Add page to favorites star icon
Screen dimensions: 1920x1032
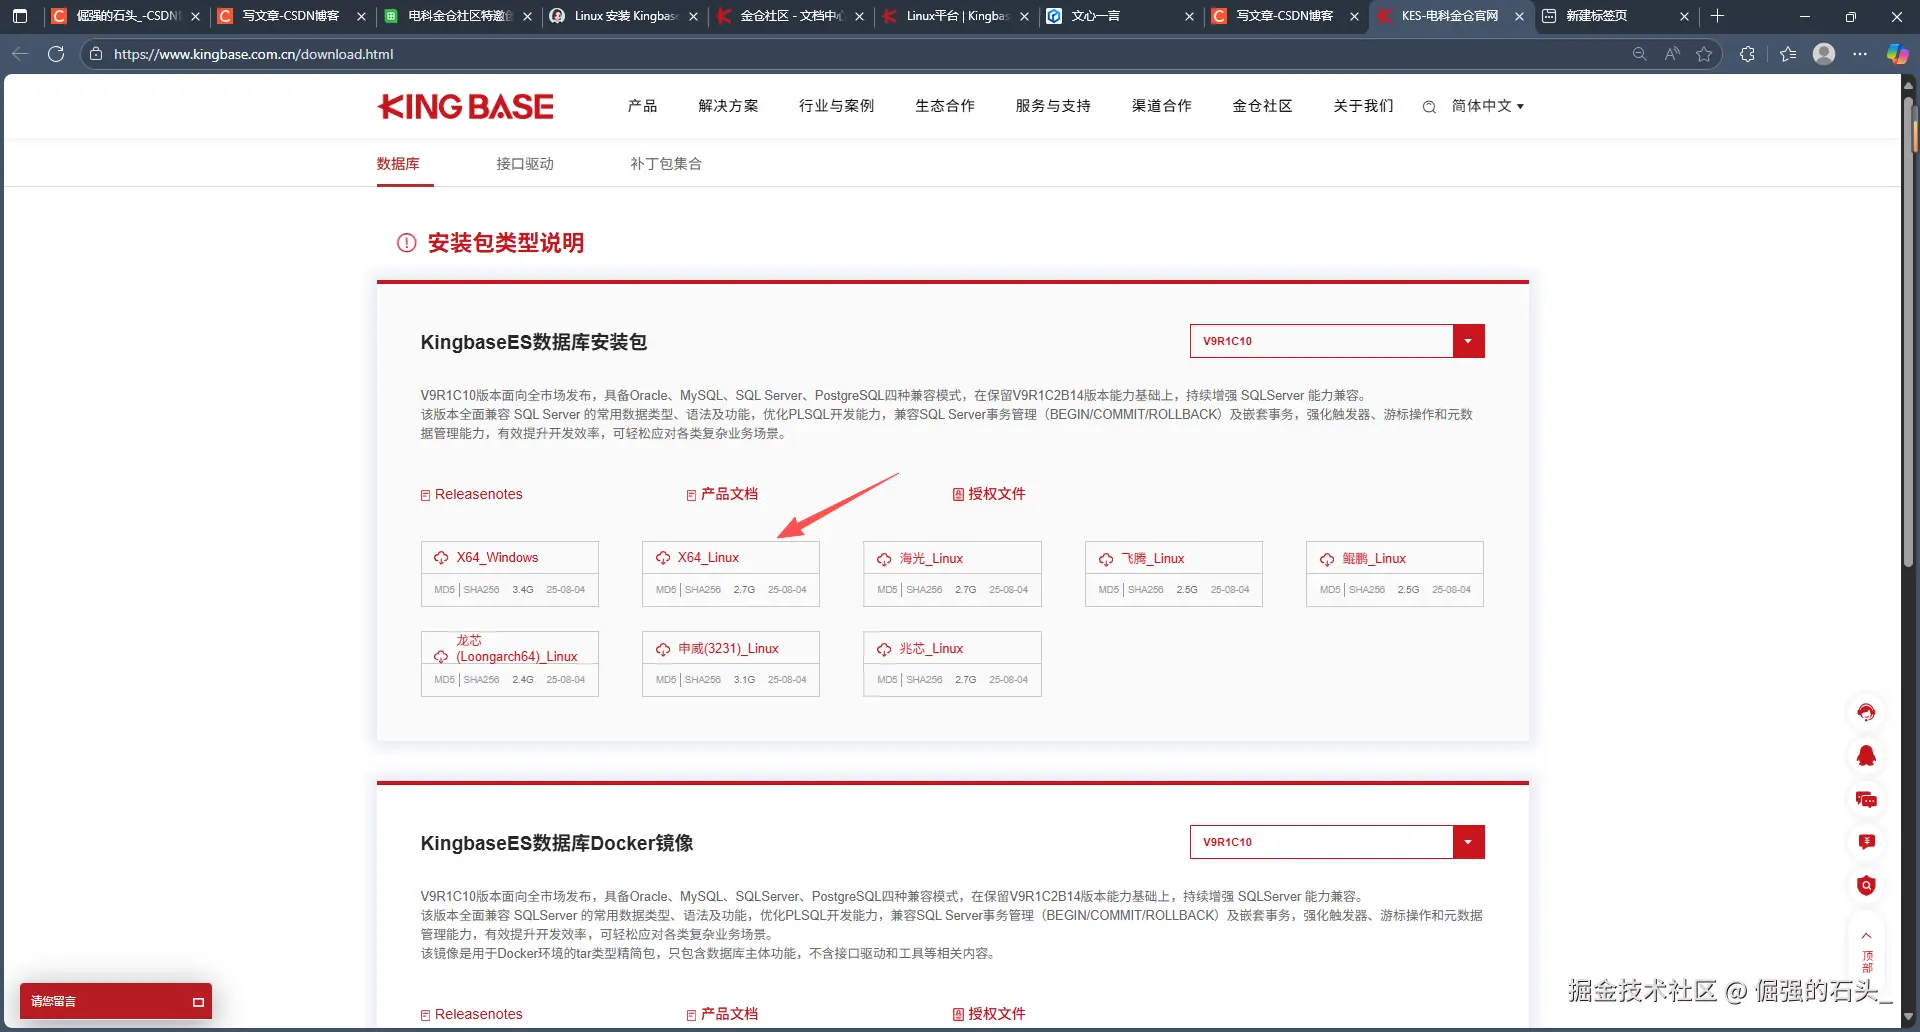tap(1704, 54)
